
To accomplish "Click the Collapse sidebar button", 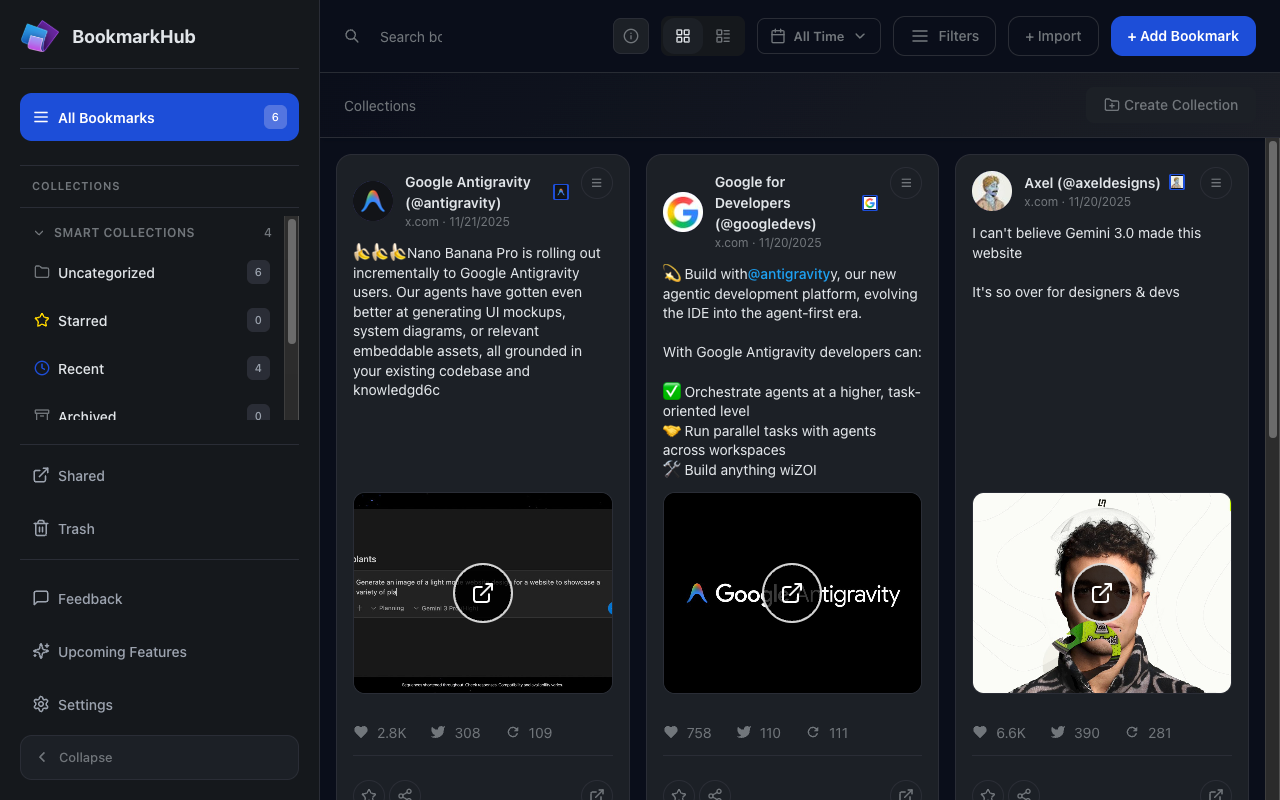I will click(159, 757).
